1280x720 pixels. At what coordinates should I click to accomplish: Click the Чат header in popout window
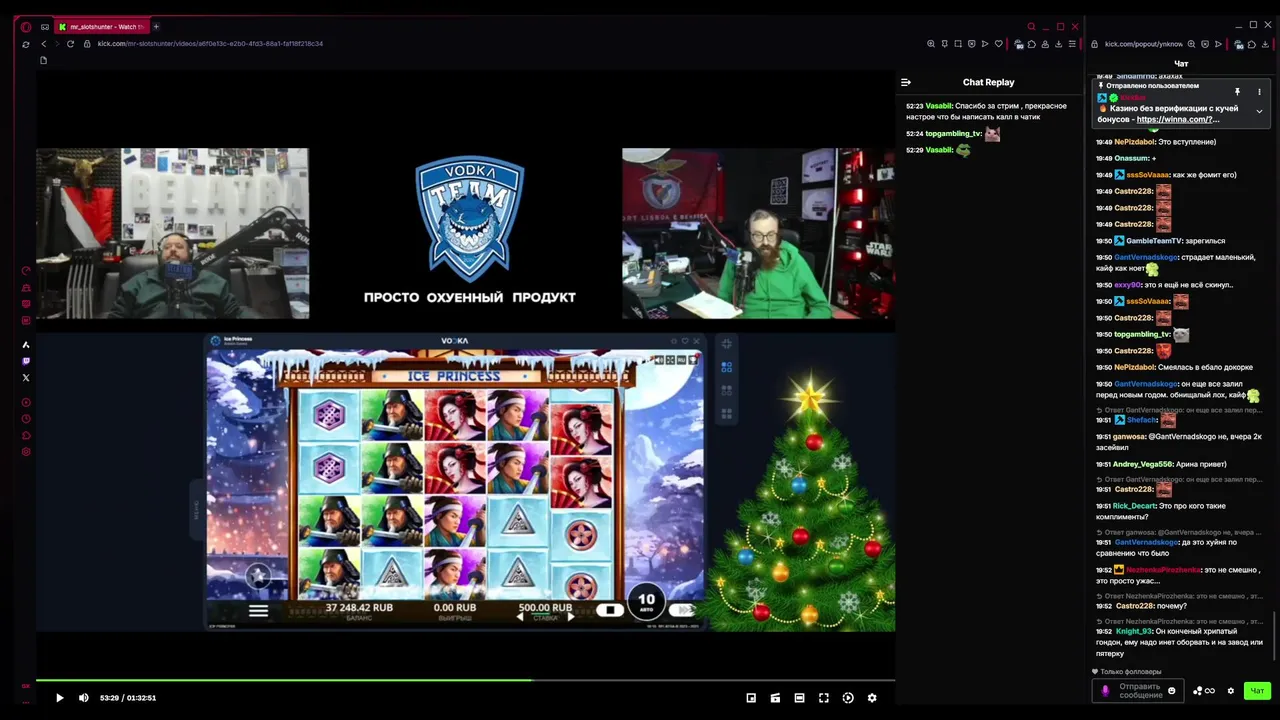pyautogui.click(x=1181, y=64)
